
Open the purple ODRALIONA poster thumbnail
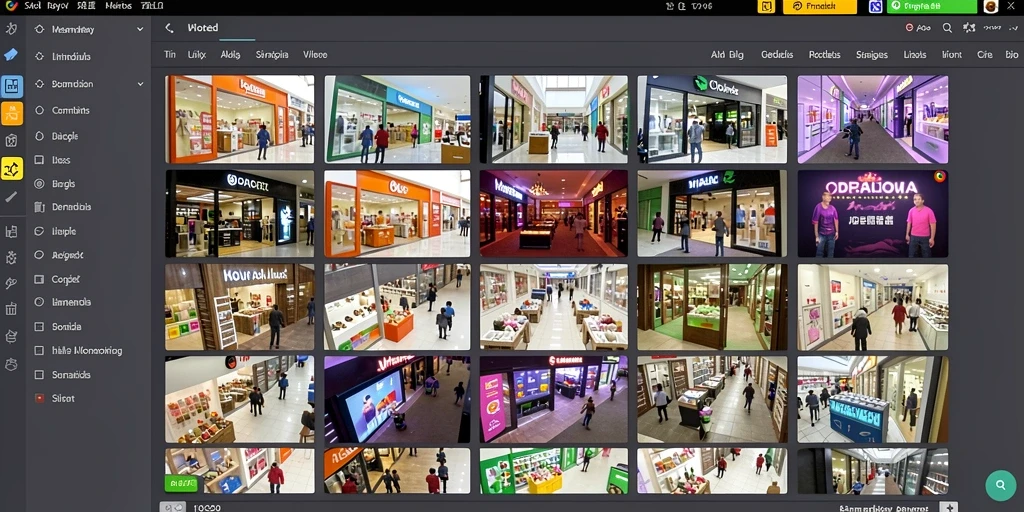tap(872, 214)
